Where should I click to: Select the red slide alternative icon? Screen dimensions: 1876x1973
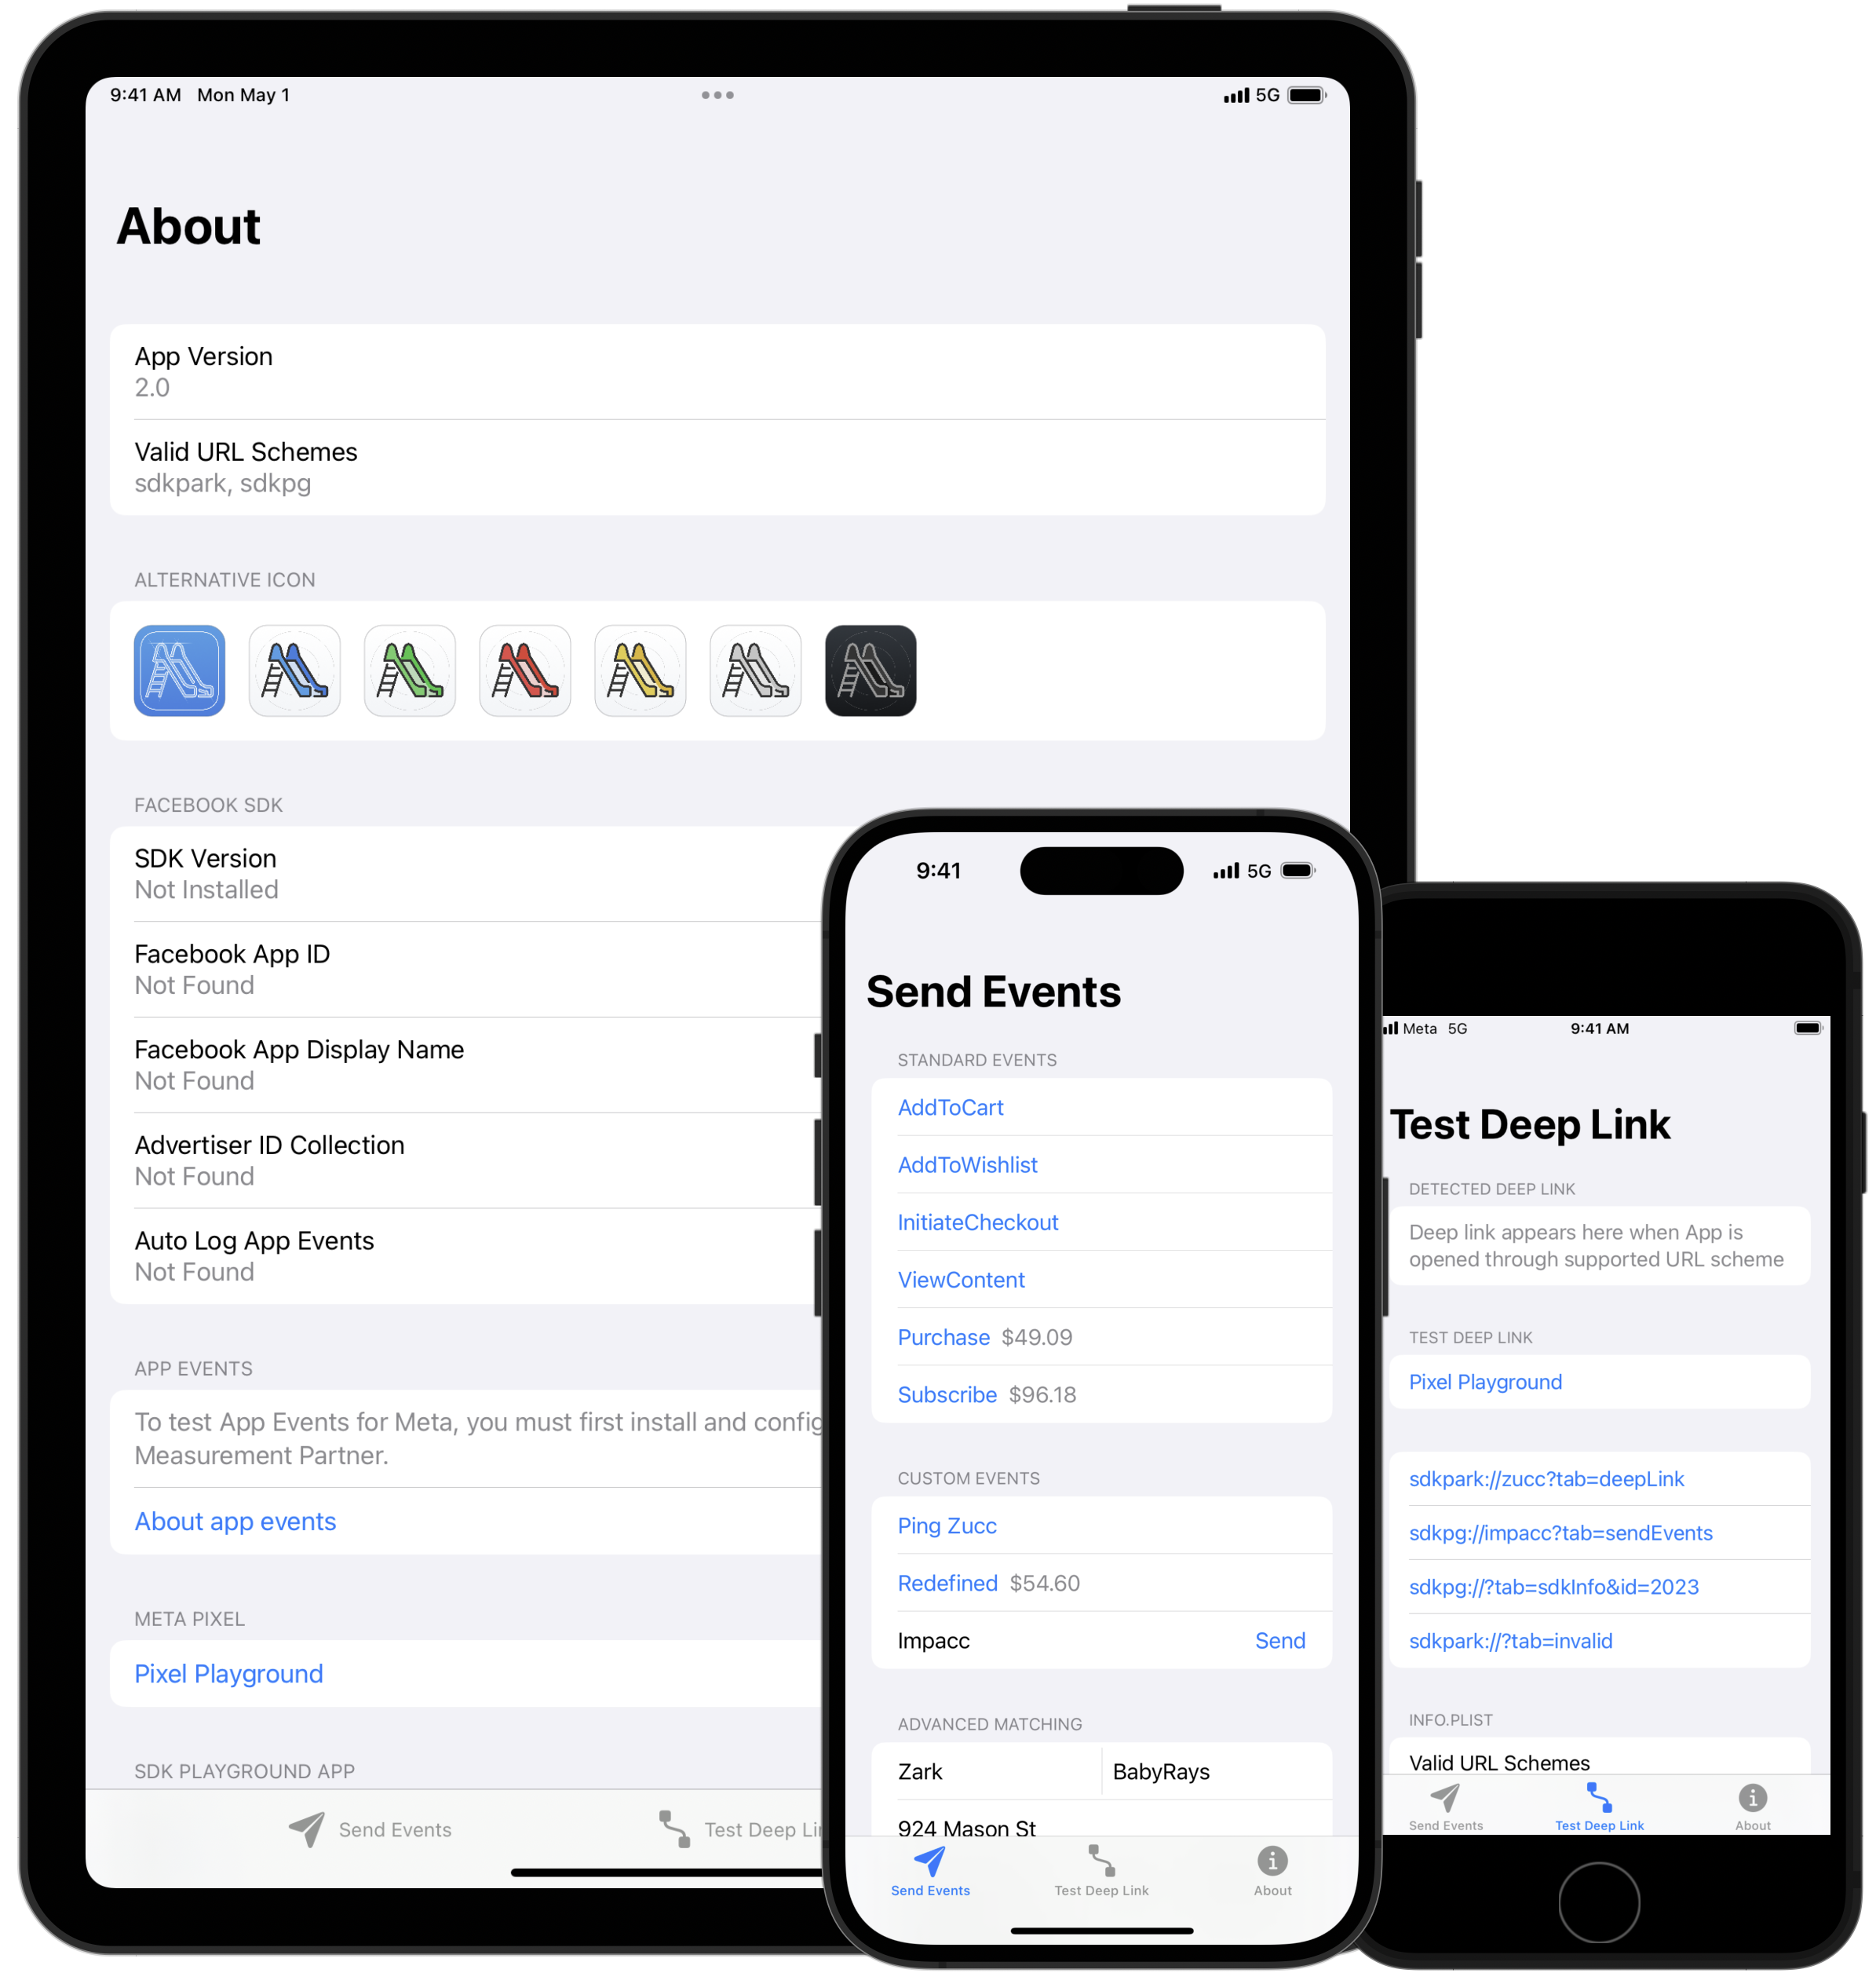coord(525,671)
